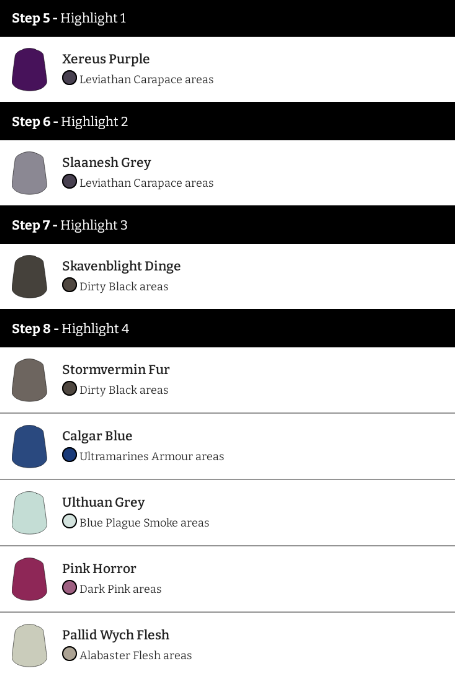Open the Xereus Purple paint name
Viewport: 455px width, 675px height.
106,59
